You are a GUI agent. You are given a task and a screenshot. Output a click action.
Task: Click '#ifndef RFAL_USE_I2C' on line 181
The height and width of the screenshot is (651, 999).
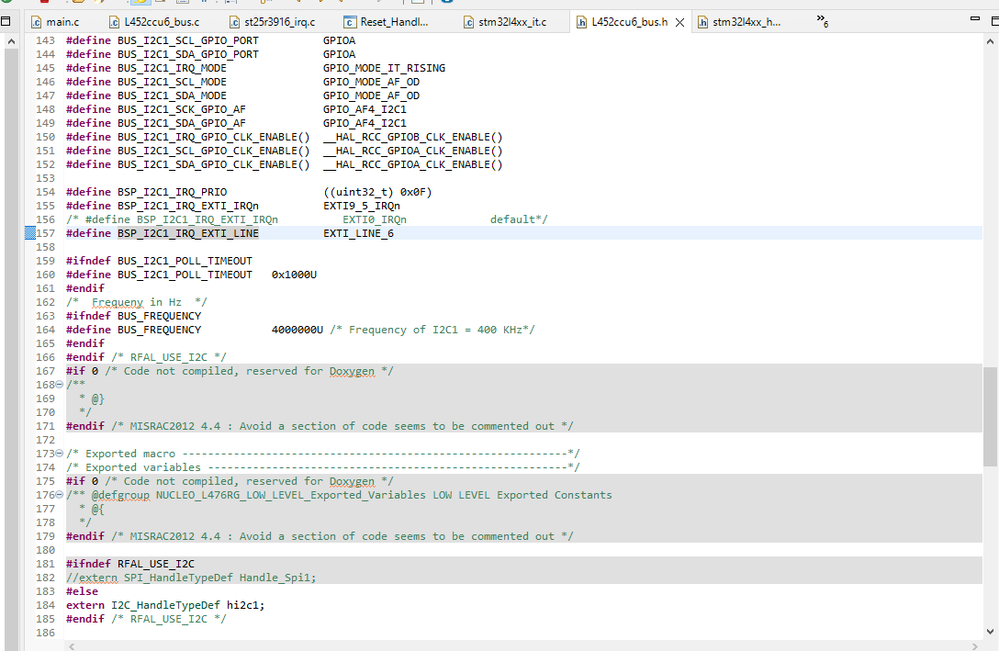[x=131, y=564]
